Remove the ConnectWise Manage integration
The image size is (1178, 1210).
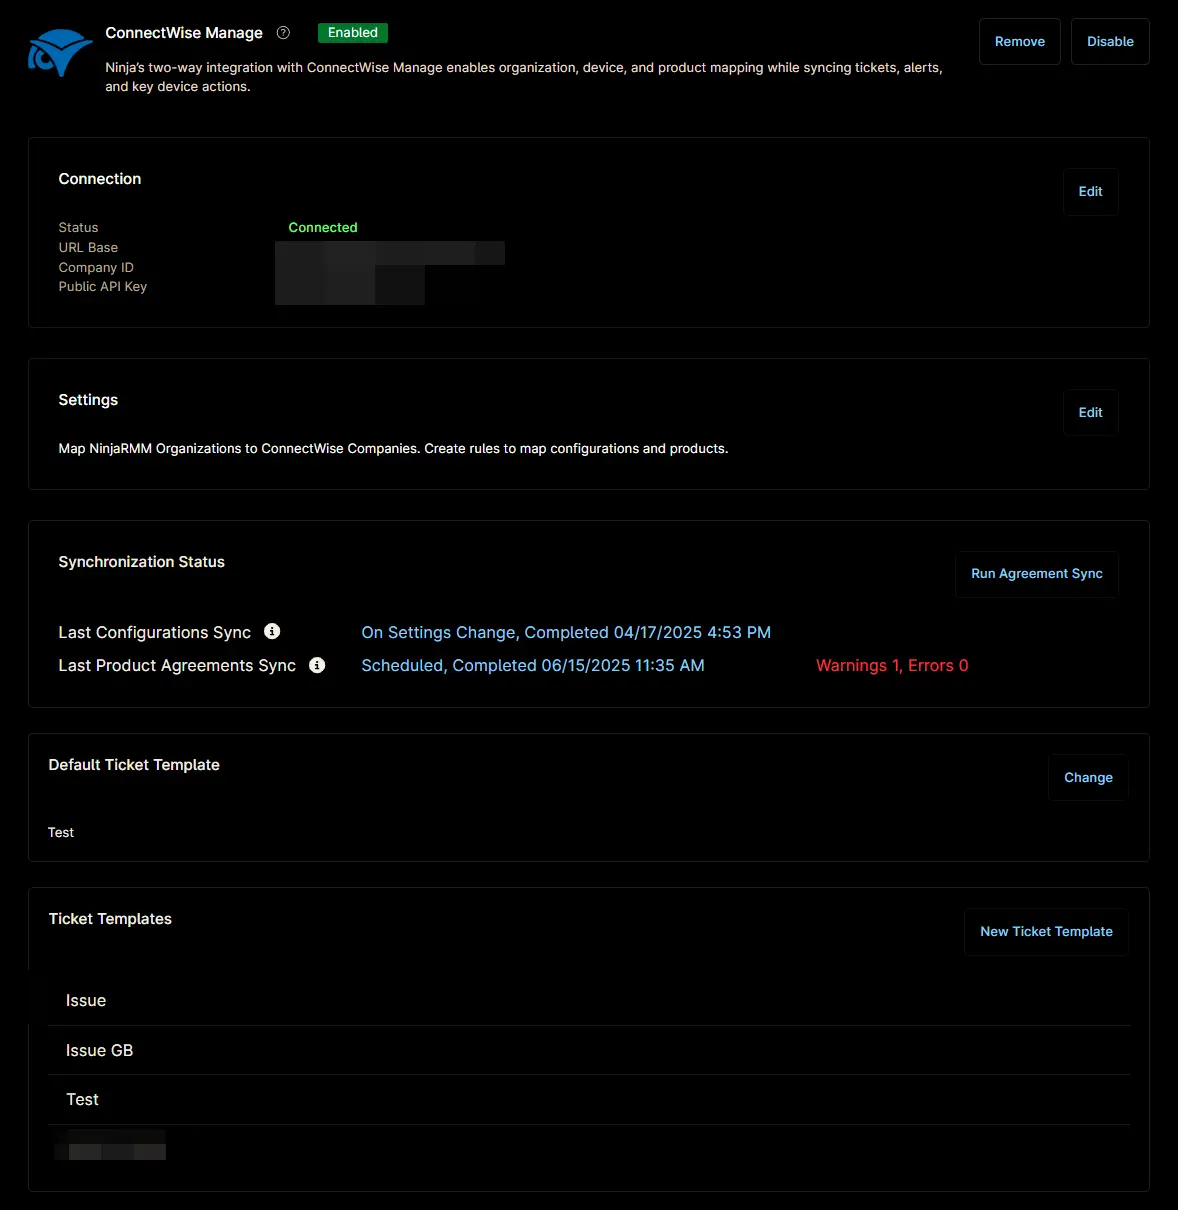(x=1020, y=42)
